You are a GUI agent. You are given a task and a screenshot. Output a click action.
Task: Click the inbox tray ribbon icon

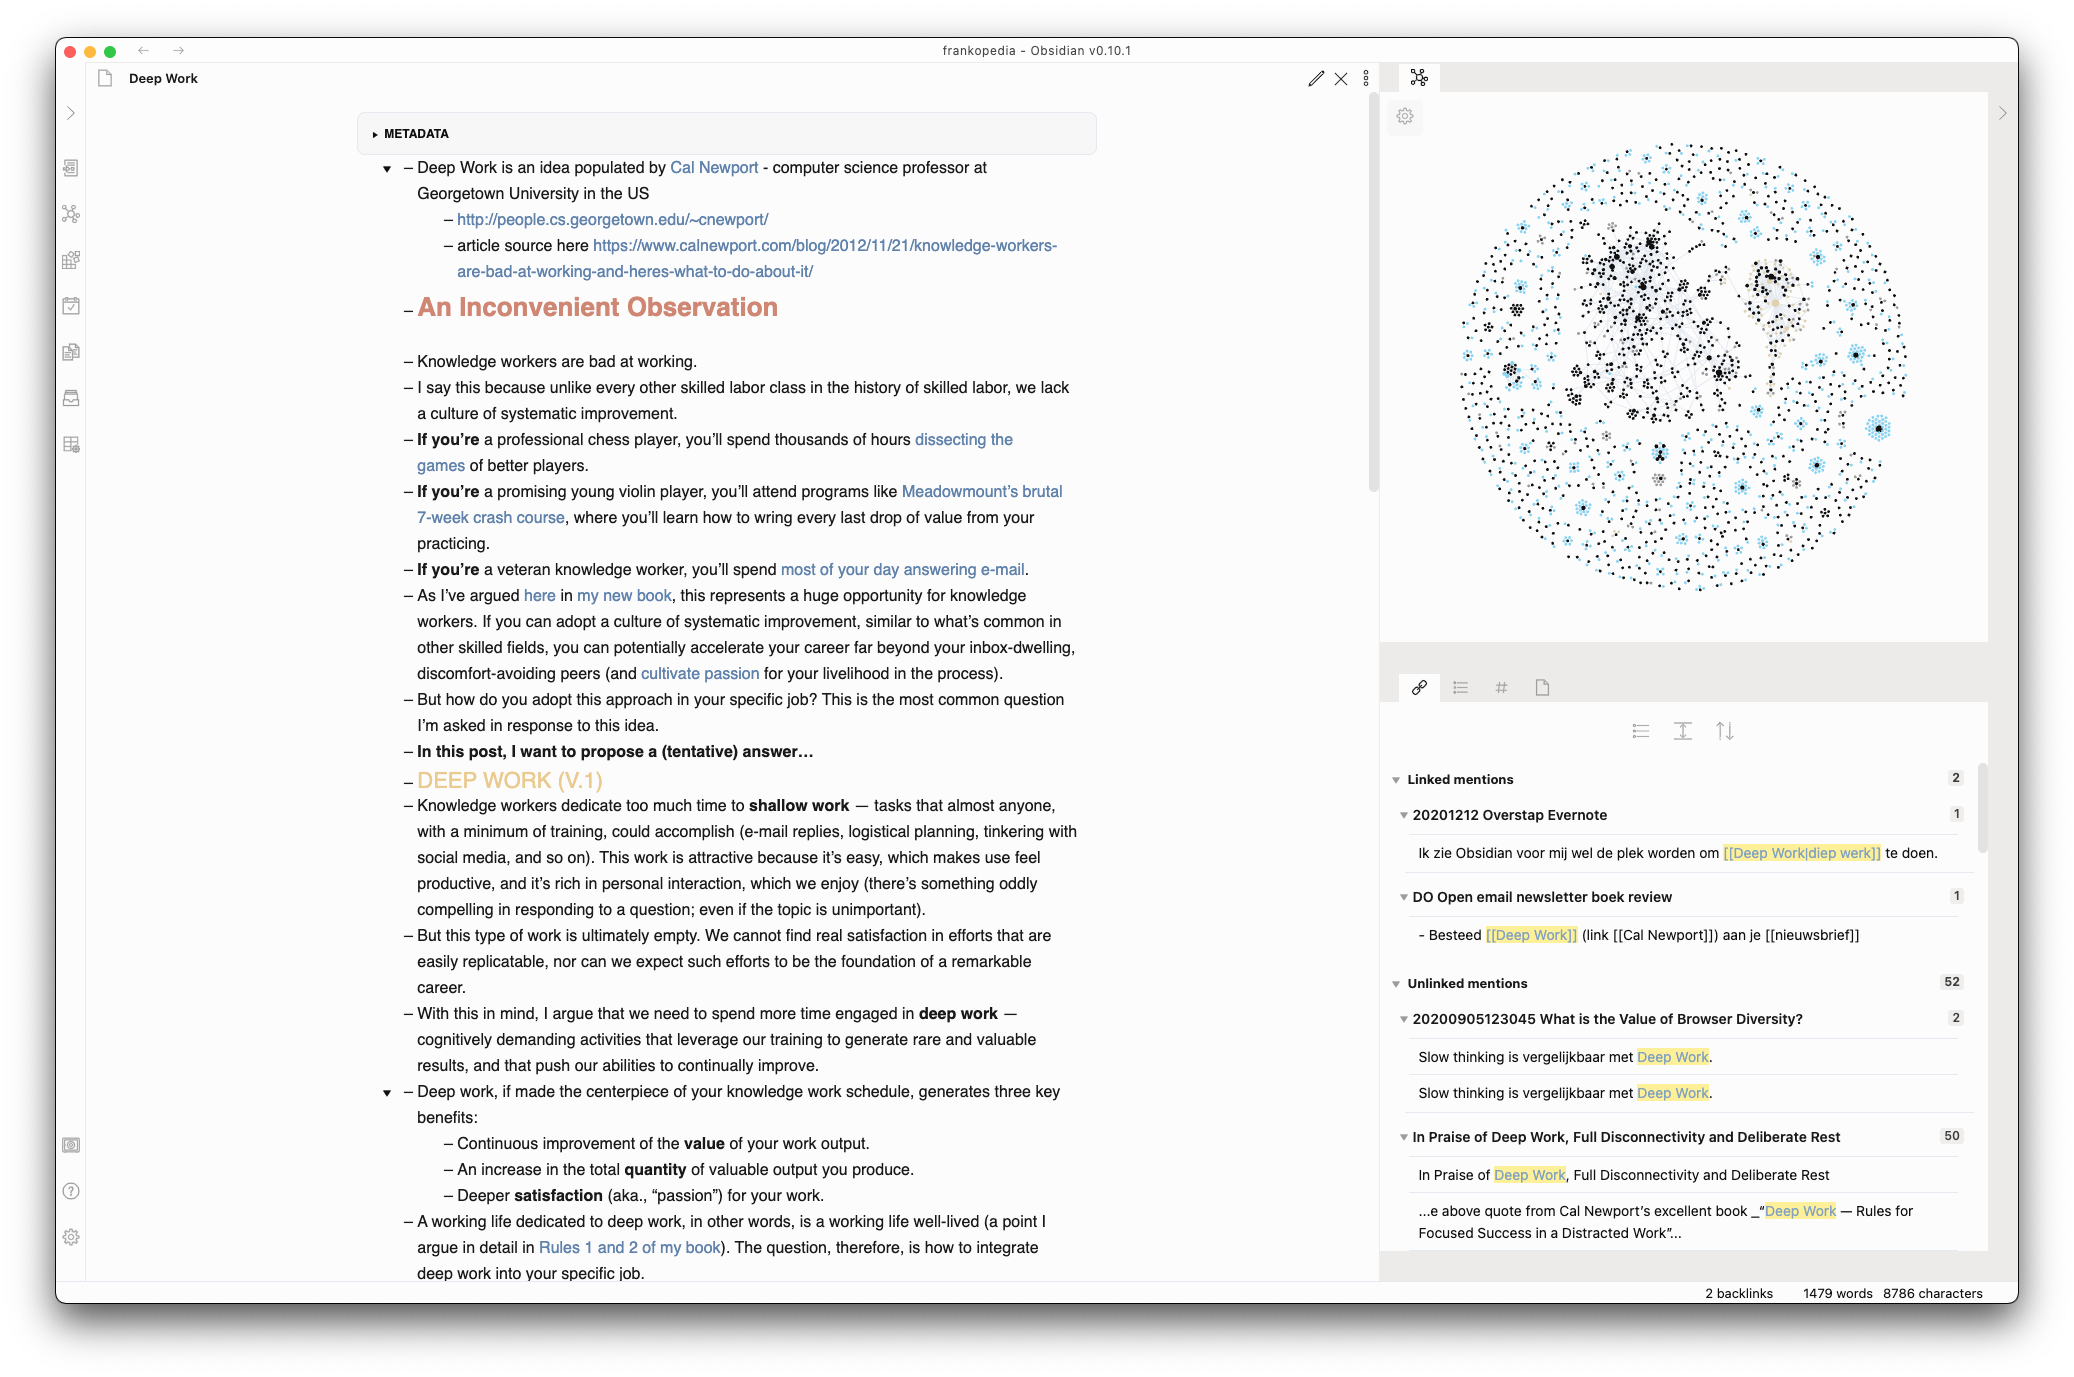[71, 398]
